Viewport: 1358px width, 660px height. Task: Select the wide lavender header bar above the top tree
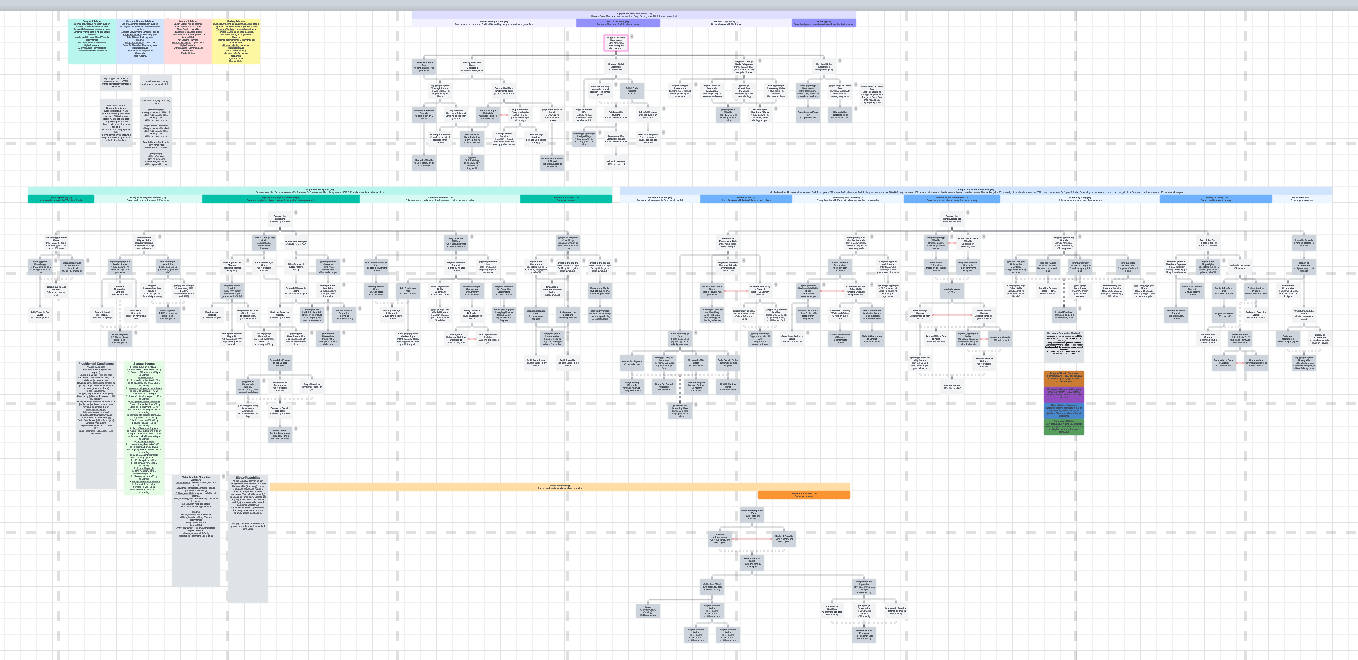click(x=634, y=14)
